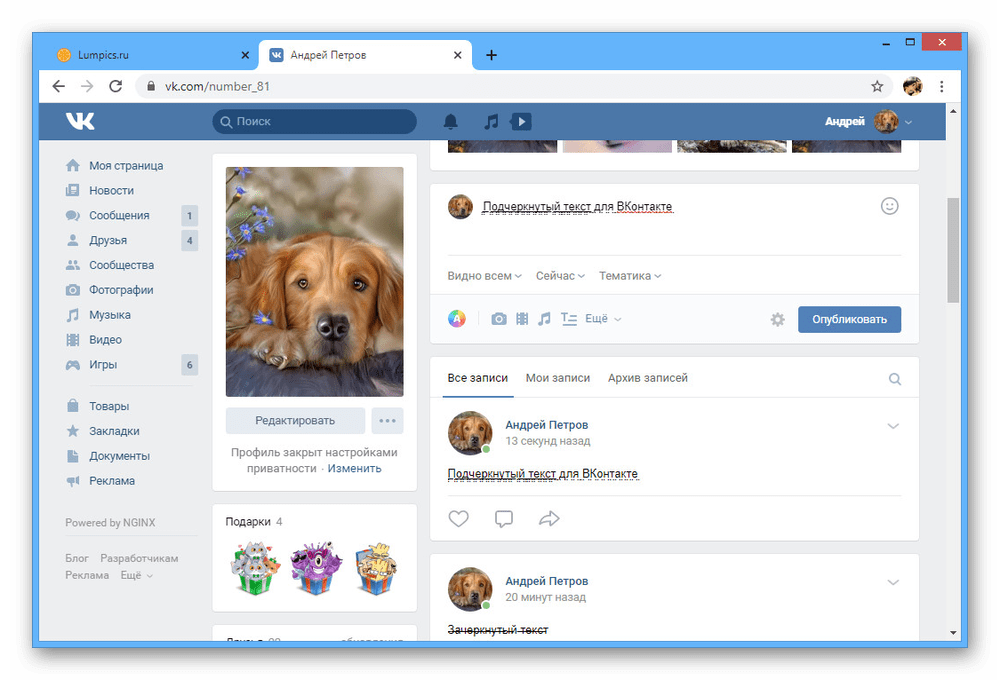Go to Моя страница

pos(126,165)
